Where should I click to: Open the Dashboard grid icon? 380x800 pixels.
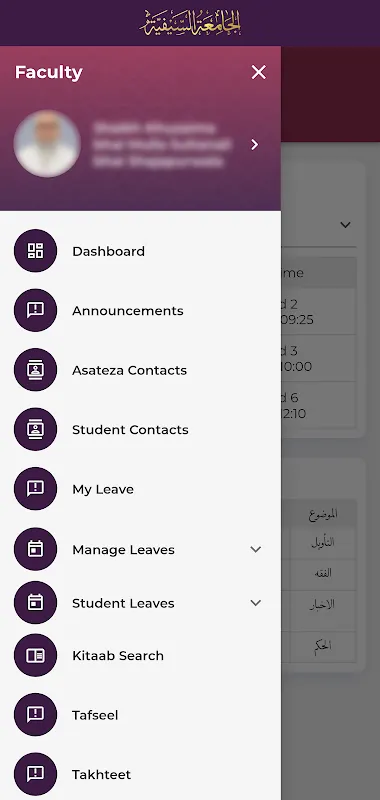(x=36, y=251)
